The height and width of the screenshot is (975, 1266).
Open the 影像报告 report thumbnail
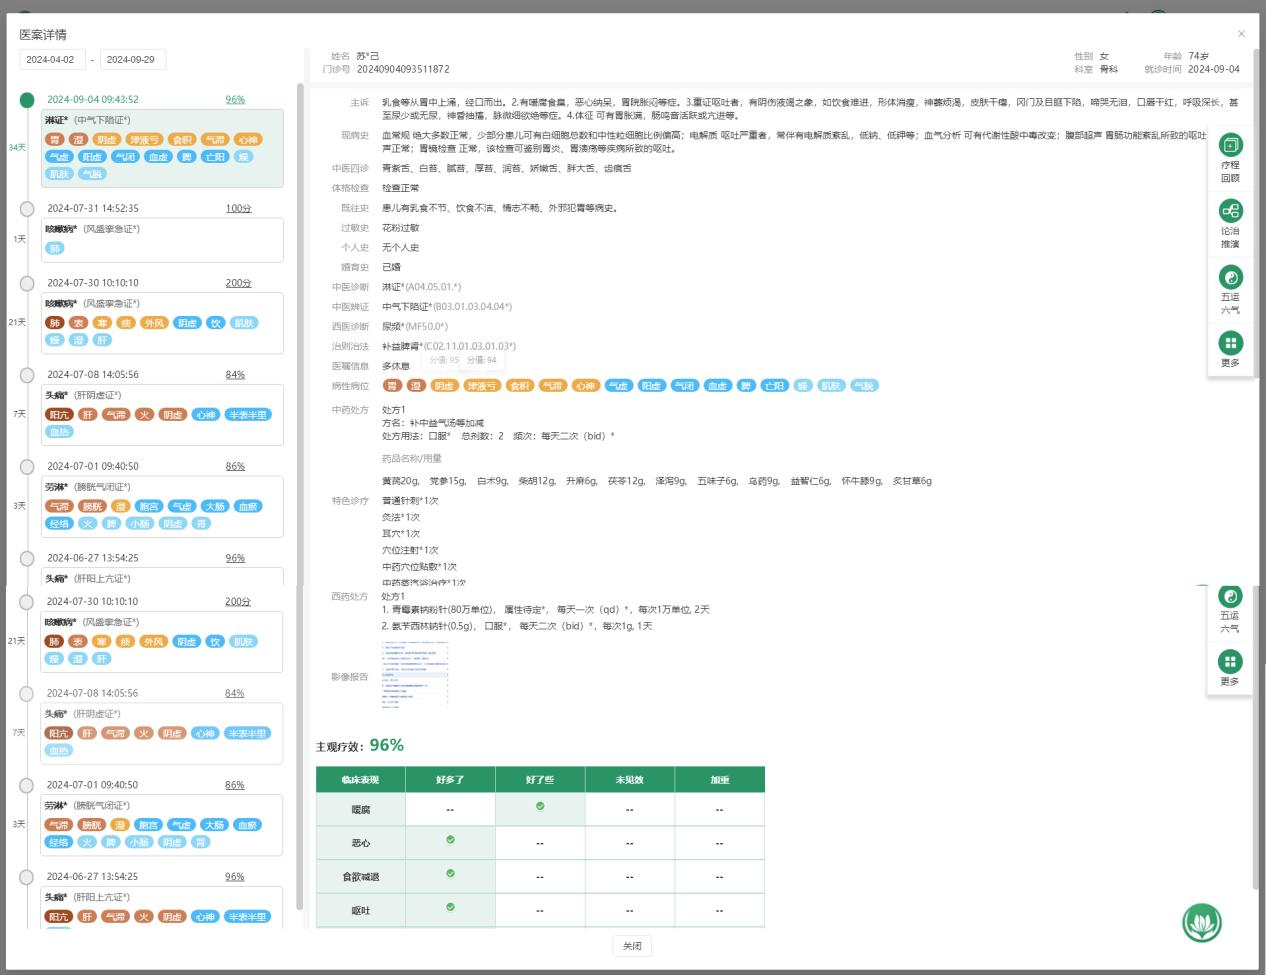coord(415,674)
